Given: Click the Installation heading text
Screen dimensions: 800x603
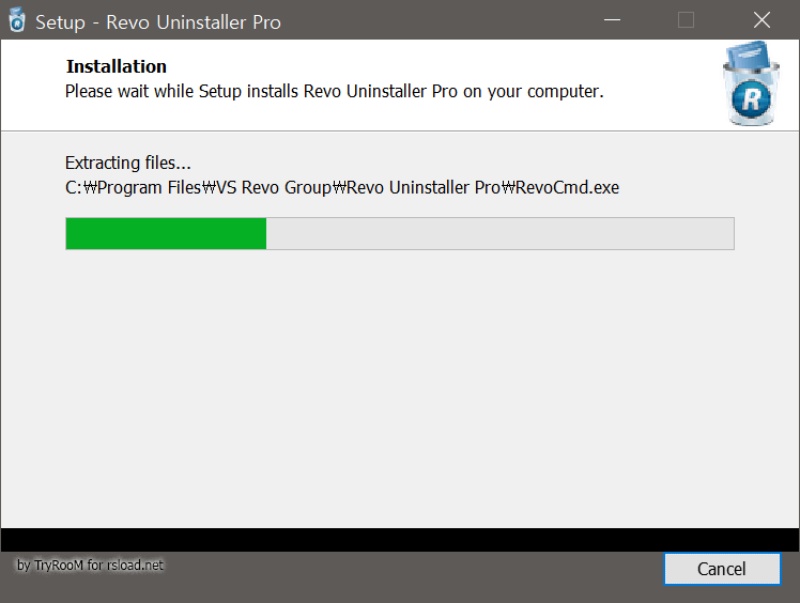Looking at the screenshot, I should pos(116,66).
